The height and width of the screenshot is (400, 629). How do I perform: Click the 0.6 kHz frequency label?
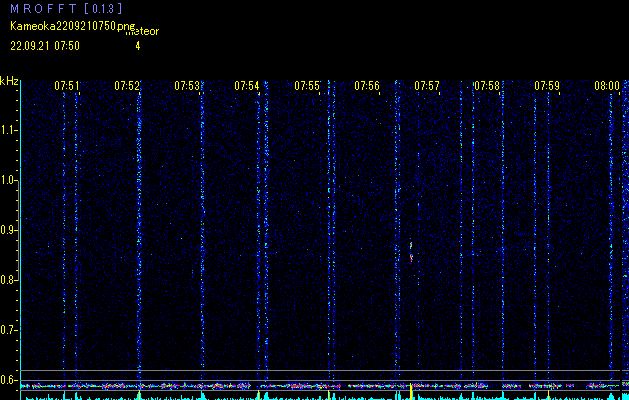pyautogui.click(x=8, y=380)
